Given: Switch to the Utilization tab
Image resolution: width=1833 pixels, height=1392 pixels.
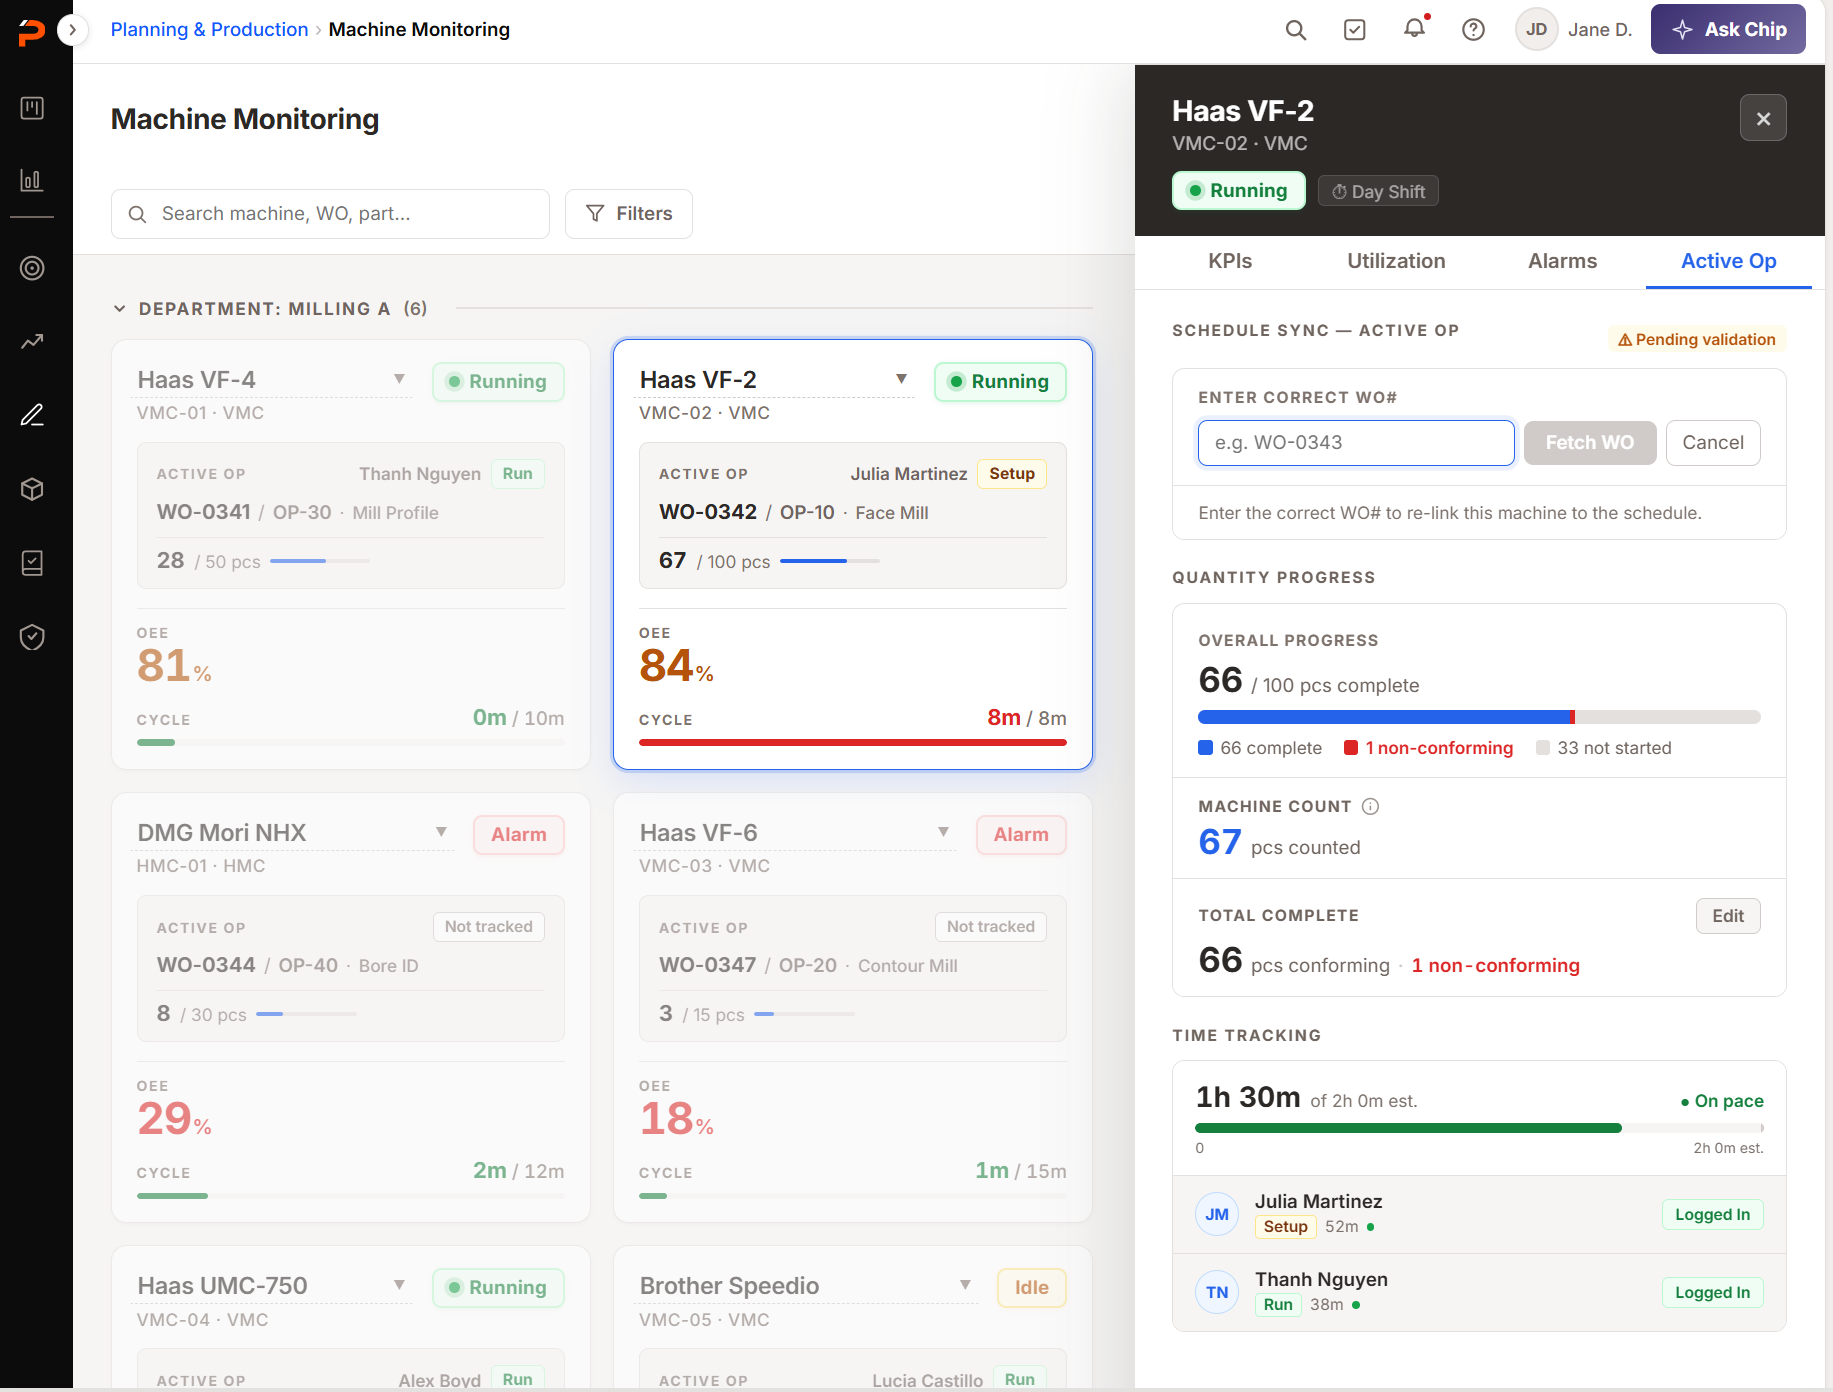Looking at the screenshot, I should 1396,261.
